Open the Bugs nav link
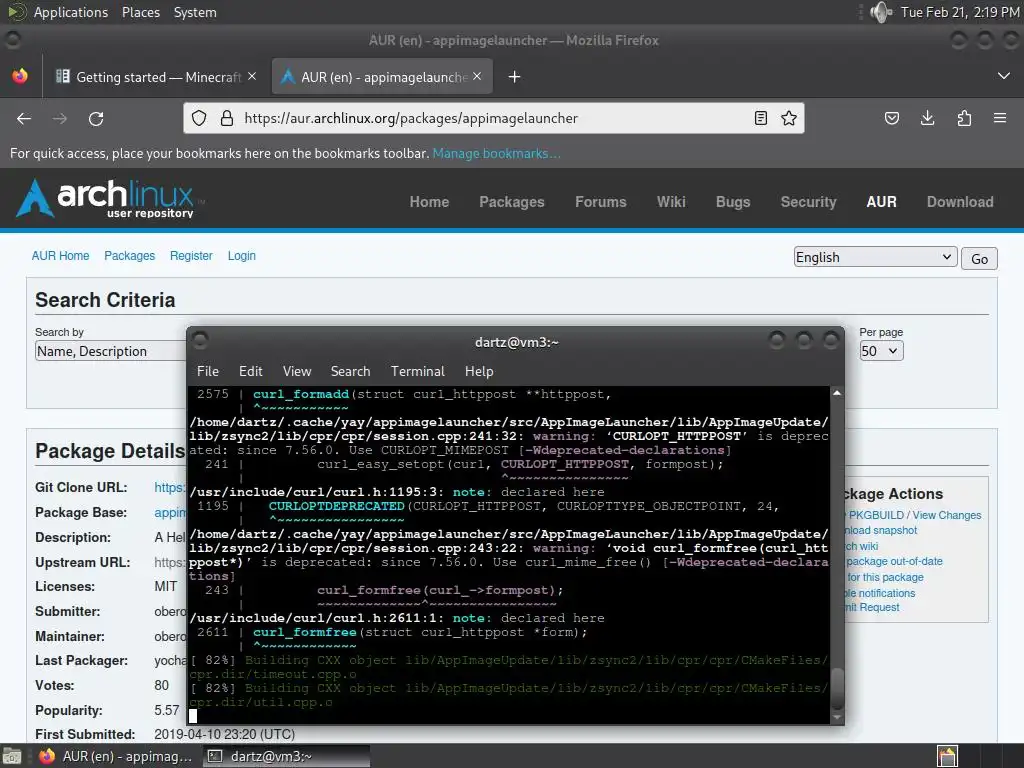Screen dimensions: 1024x768 (x=733, y=202)
